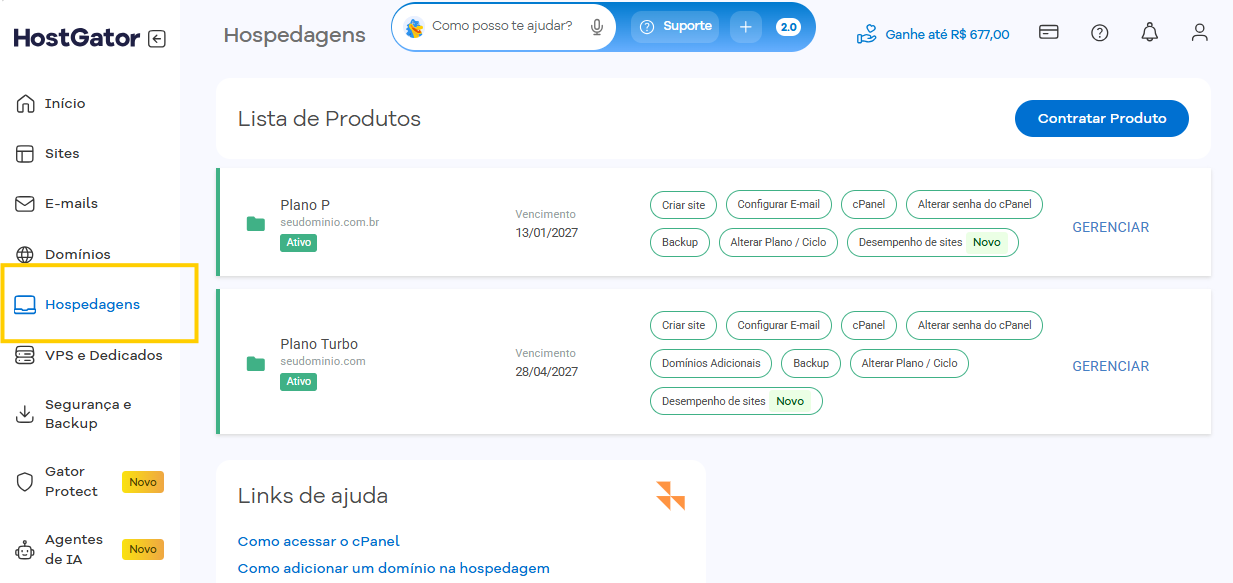
Task: Open Como acessar o cPanel link
Action: point(318,541)
